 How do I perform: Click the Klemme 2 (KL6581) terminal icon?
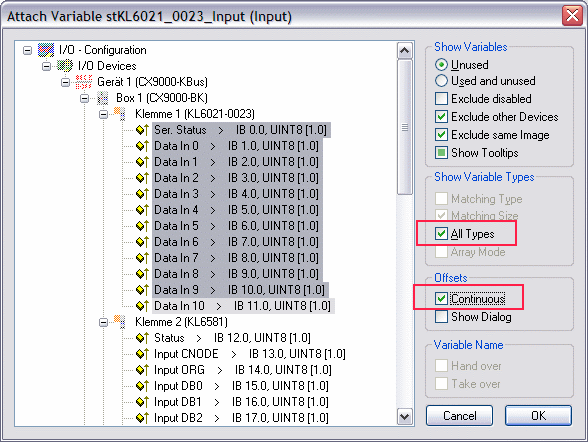120,322
